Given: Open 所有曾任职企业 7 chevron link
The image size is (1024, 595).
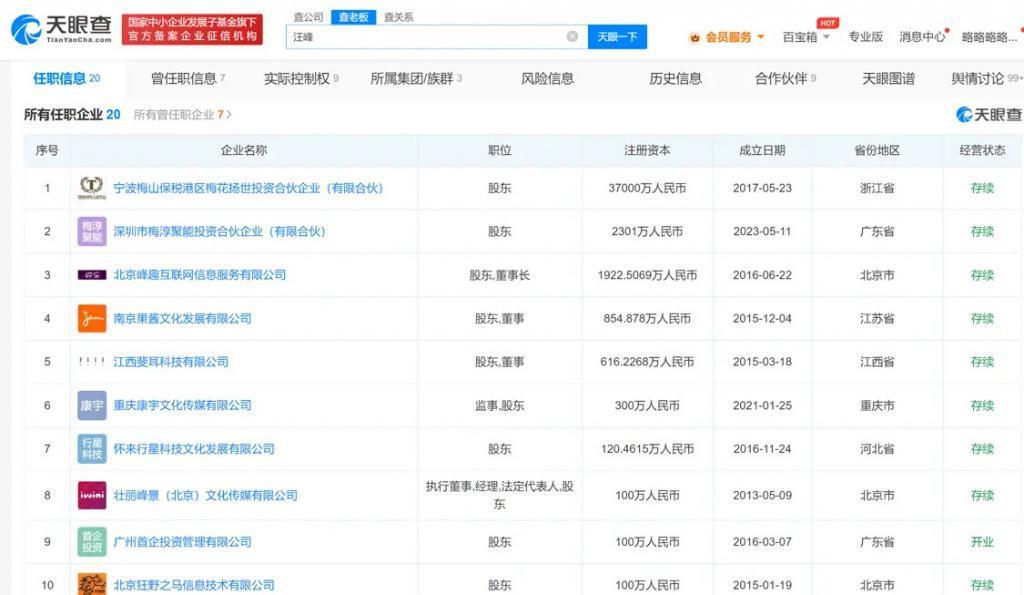Looking at the screenshot, I should (x=182, y=114).
